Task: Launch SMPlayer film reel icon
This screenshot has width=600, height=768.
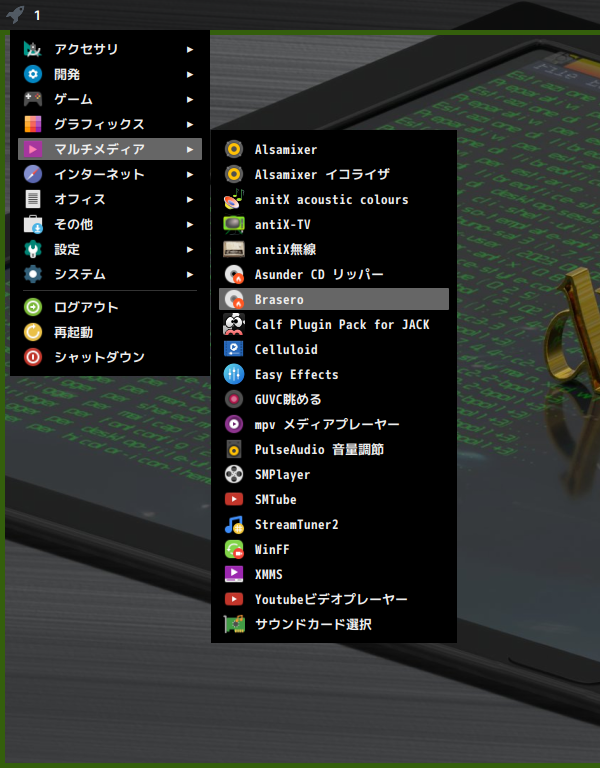Action: (234, 474)
